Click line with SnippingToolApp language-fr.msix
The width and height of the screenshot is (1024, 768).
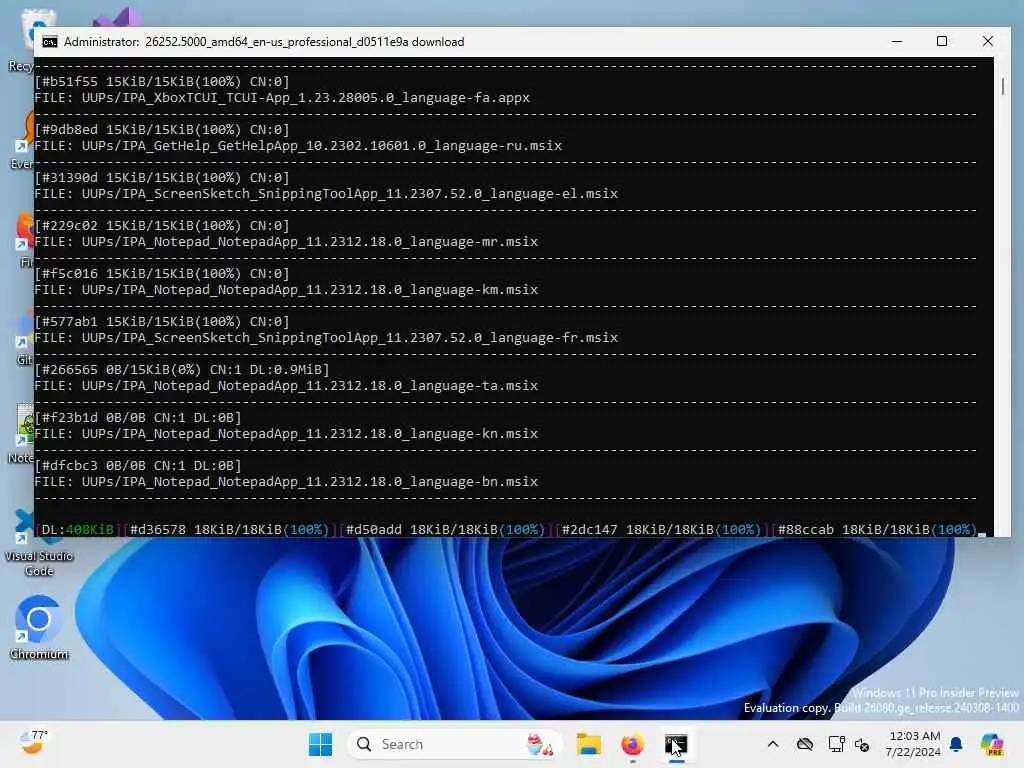coord(326,338)
